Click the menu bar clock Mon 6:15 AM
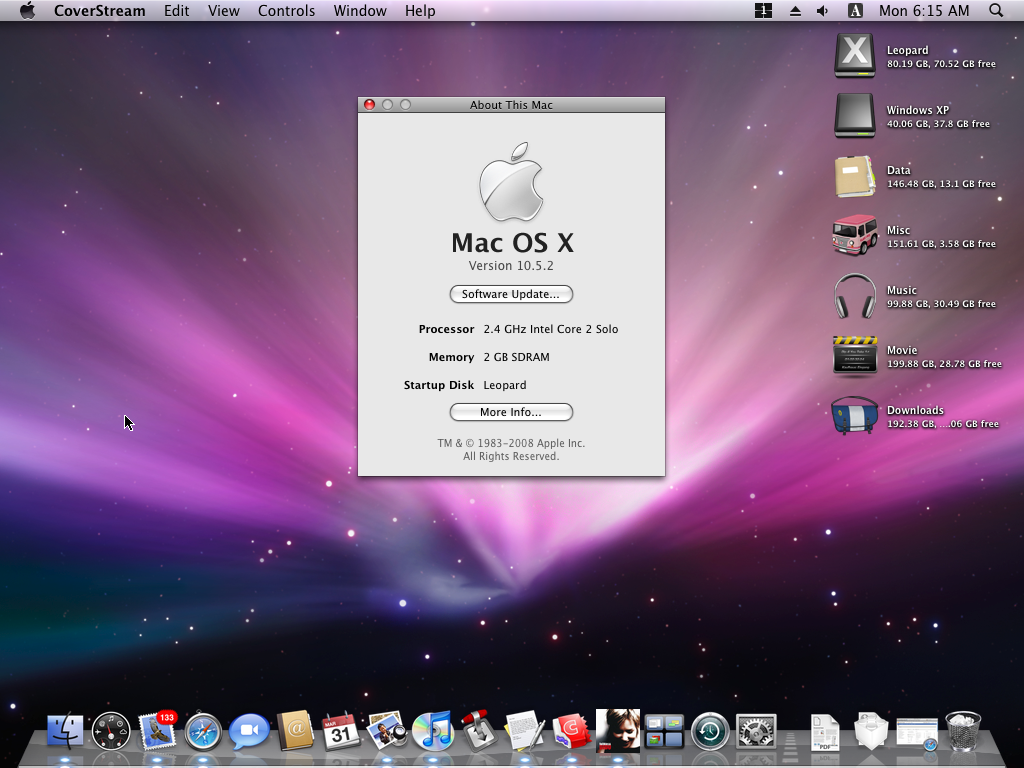 pos(924,10)
